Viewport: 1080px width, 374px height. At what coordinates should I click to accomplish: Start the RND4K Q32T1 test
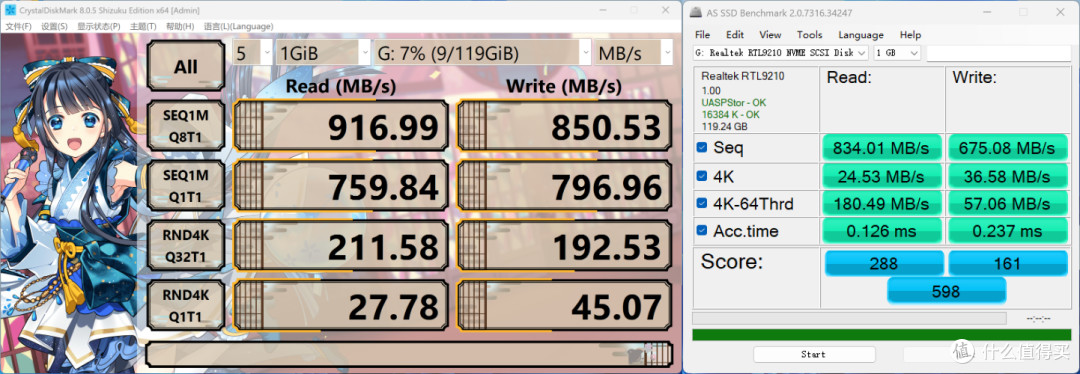point(185,246)
